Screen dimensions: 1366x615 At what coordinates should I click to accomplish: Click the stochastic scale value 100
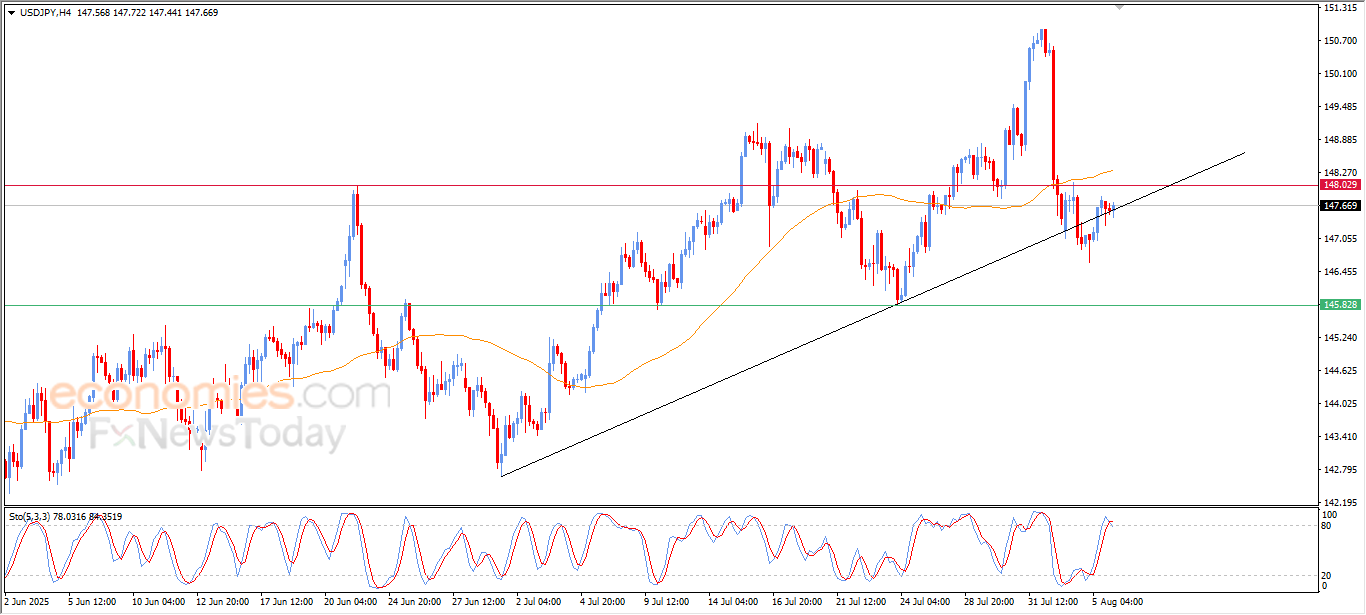coord(1329,515)
